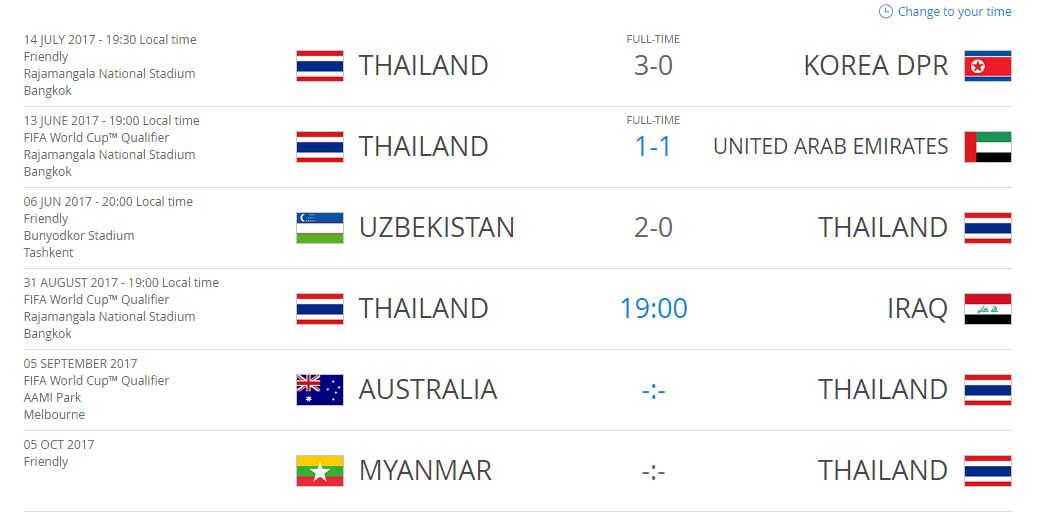Viewport: 1064px width, 514px height.
Task: Click the Myanmar flag icon
Action: pyautogui.click(x=320, y=471)
